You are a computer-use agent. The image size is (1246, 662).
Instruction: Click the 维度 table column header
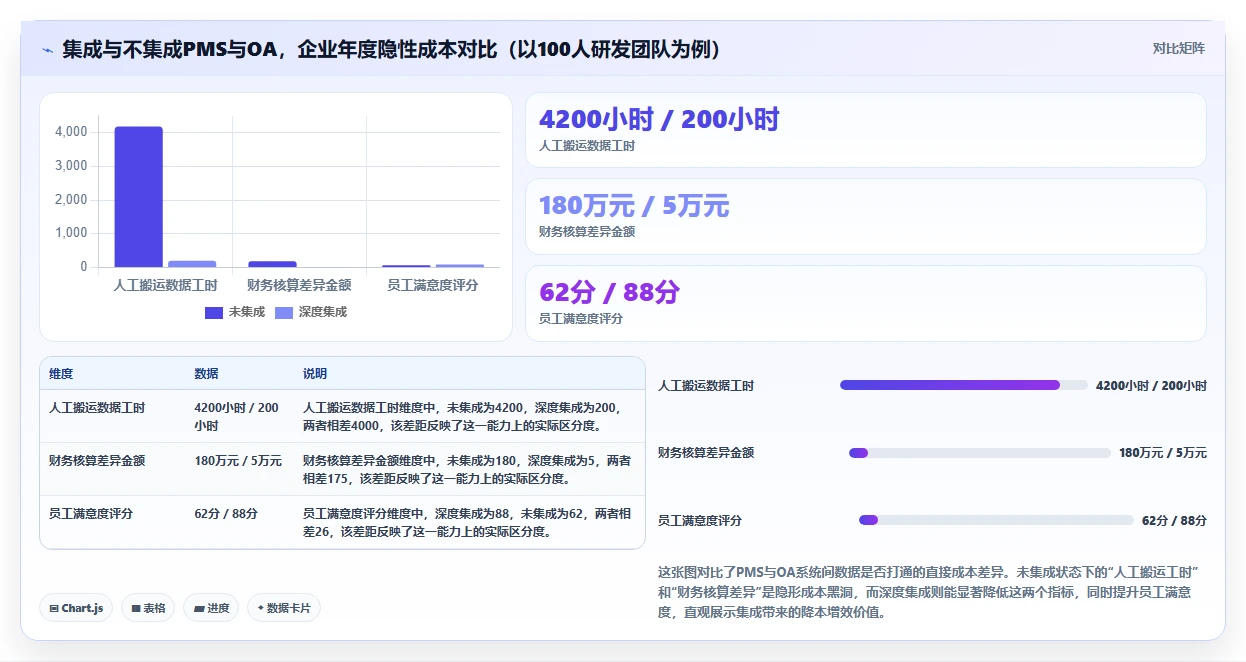(x=61, y=374)
